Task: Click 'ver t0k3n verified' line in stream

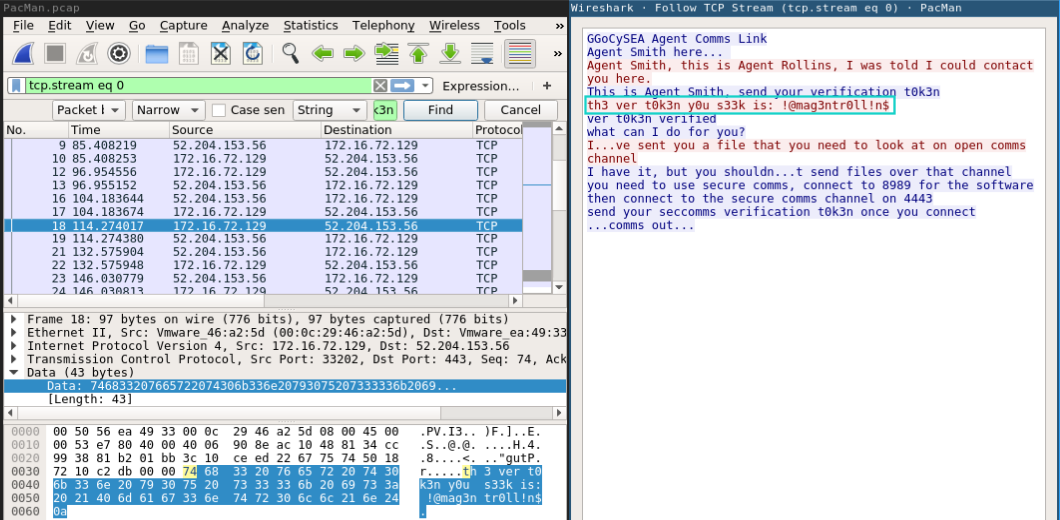Action: (652, 119)
